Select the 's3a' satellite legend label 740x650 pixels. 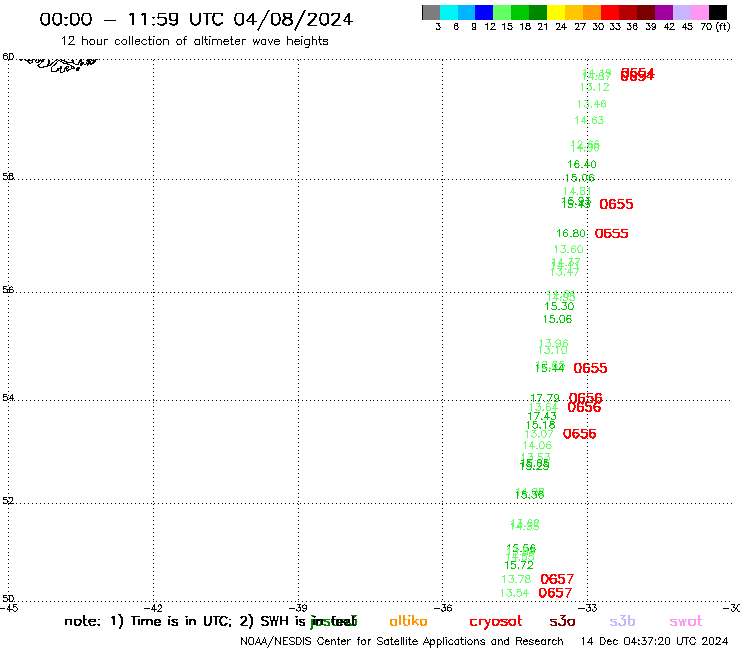point(562,621)
